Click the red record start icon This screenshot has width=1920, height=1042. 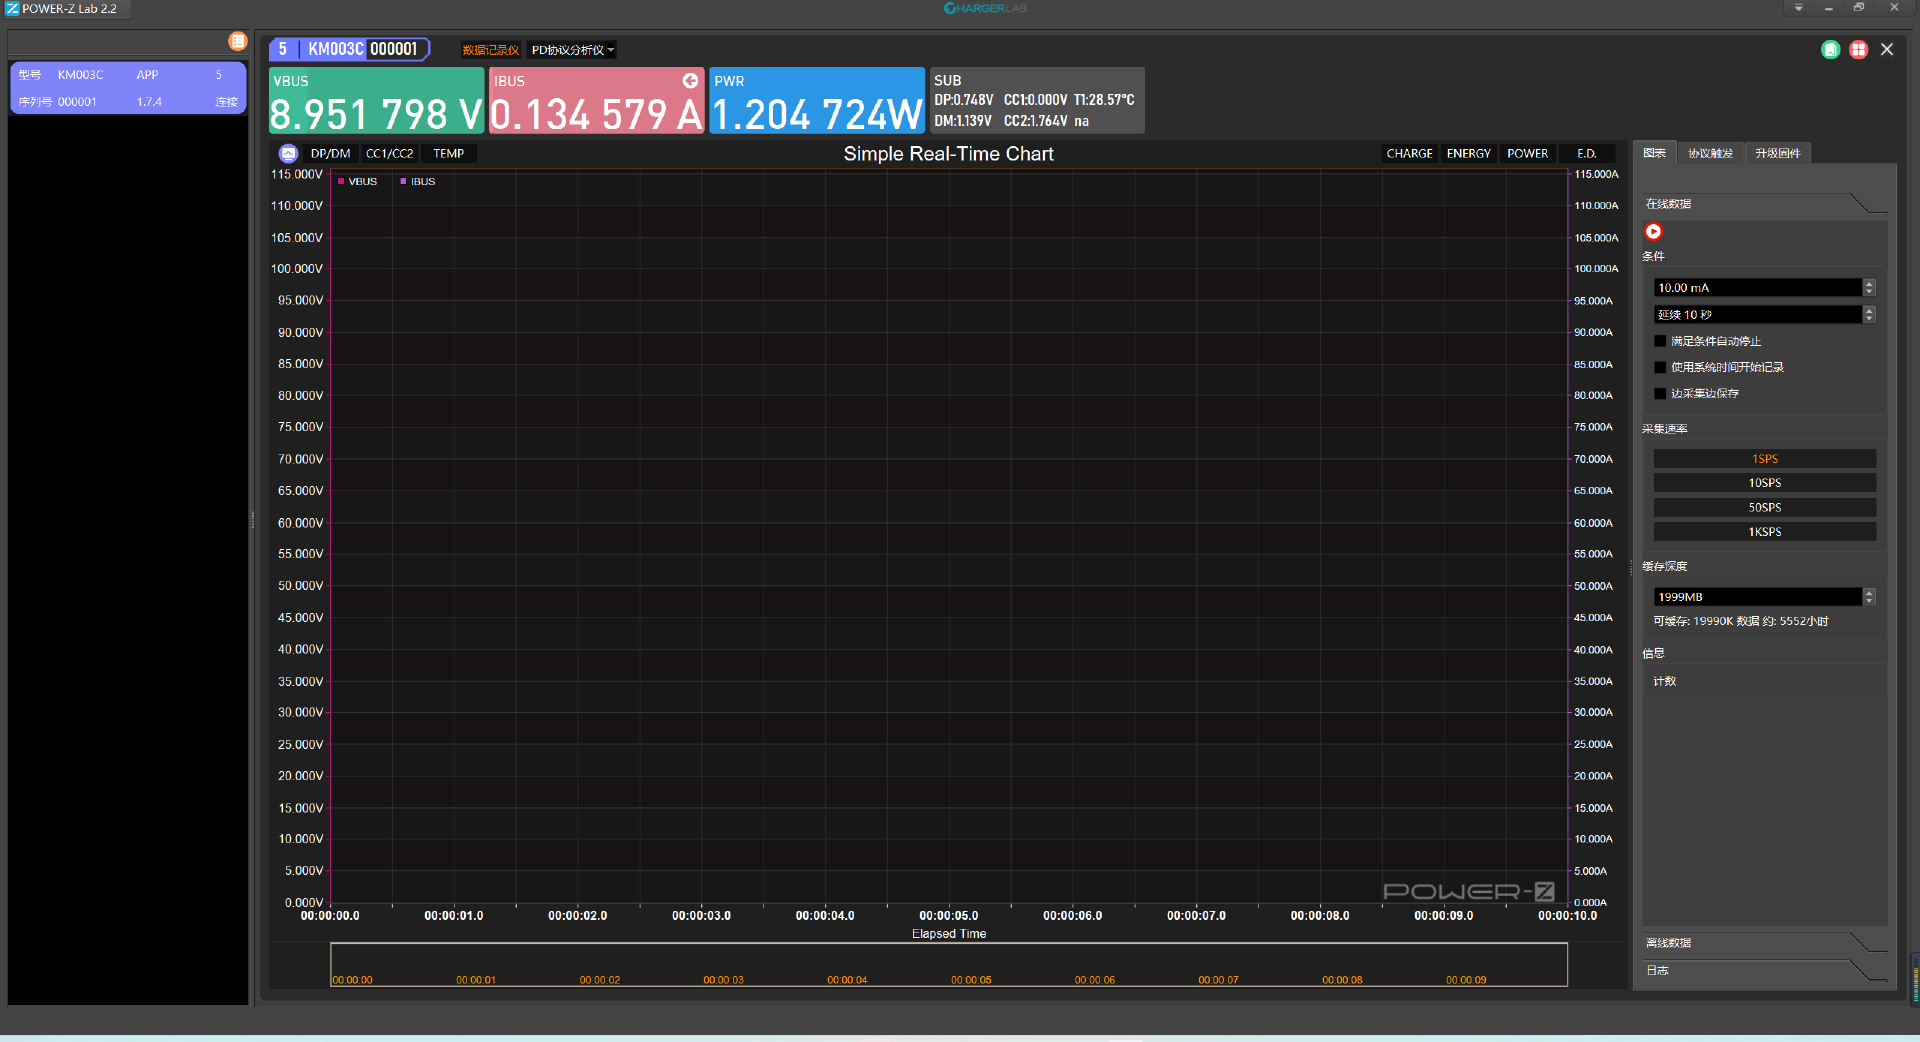coord(1653,232)
